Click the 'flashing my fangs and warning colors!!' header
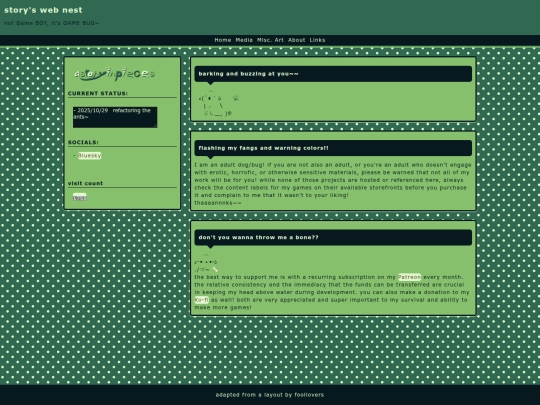 coord(333,148)
